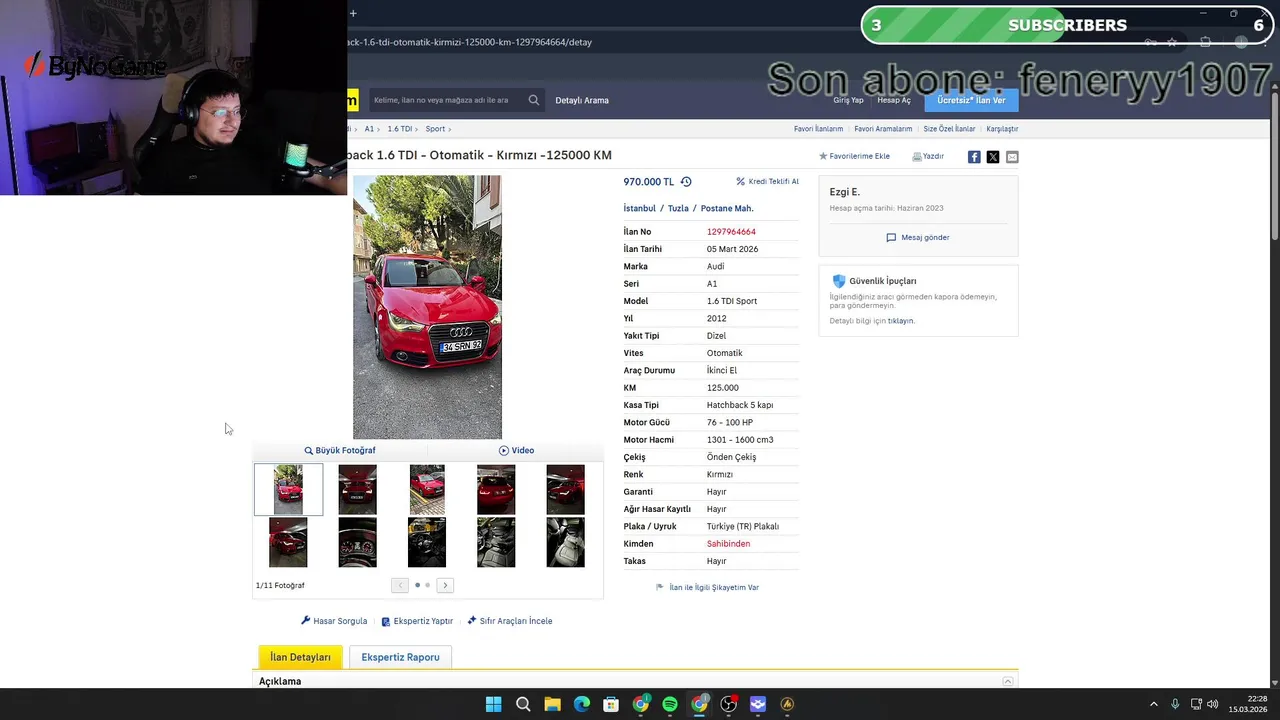Viewport: 1280px width, 720px height.
Task: Click the İstanbul location link
Action: [640, 209]
